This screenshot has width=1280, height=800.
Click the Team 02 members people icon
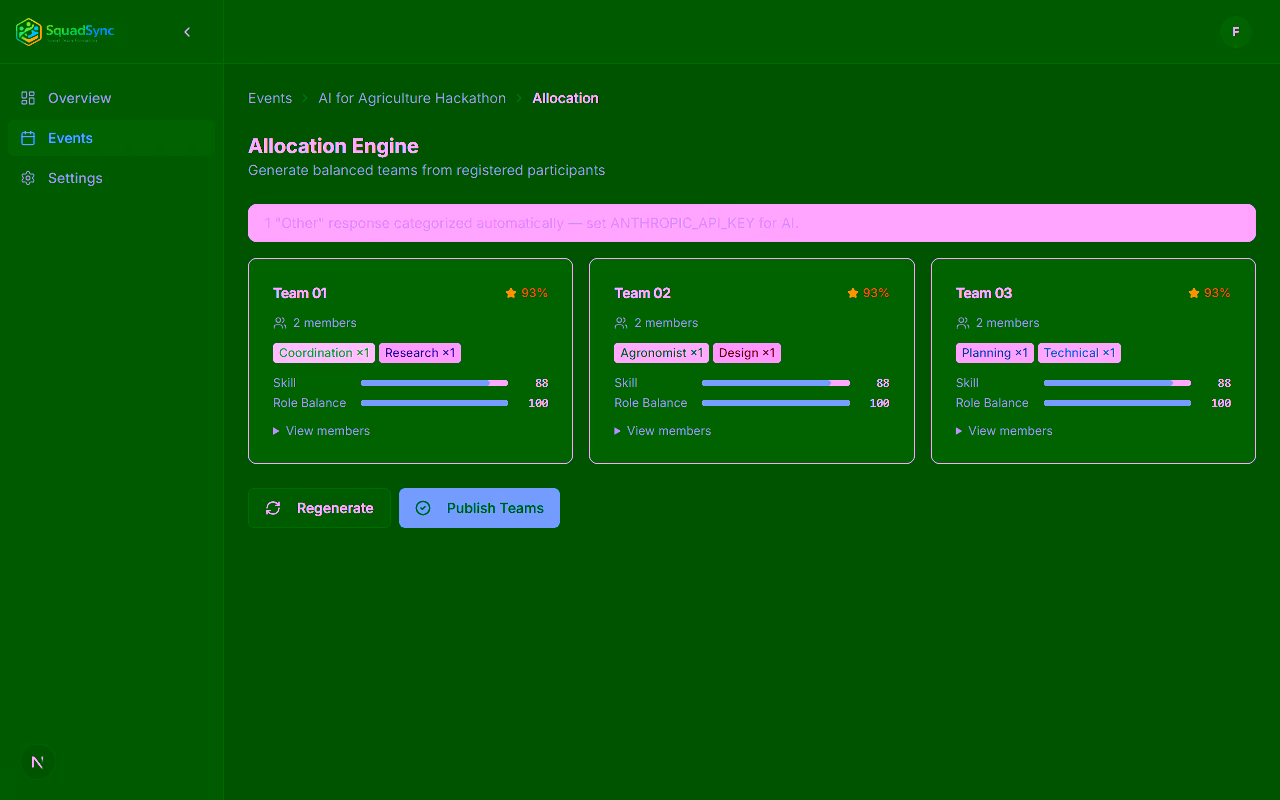point(621,323)
